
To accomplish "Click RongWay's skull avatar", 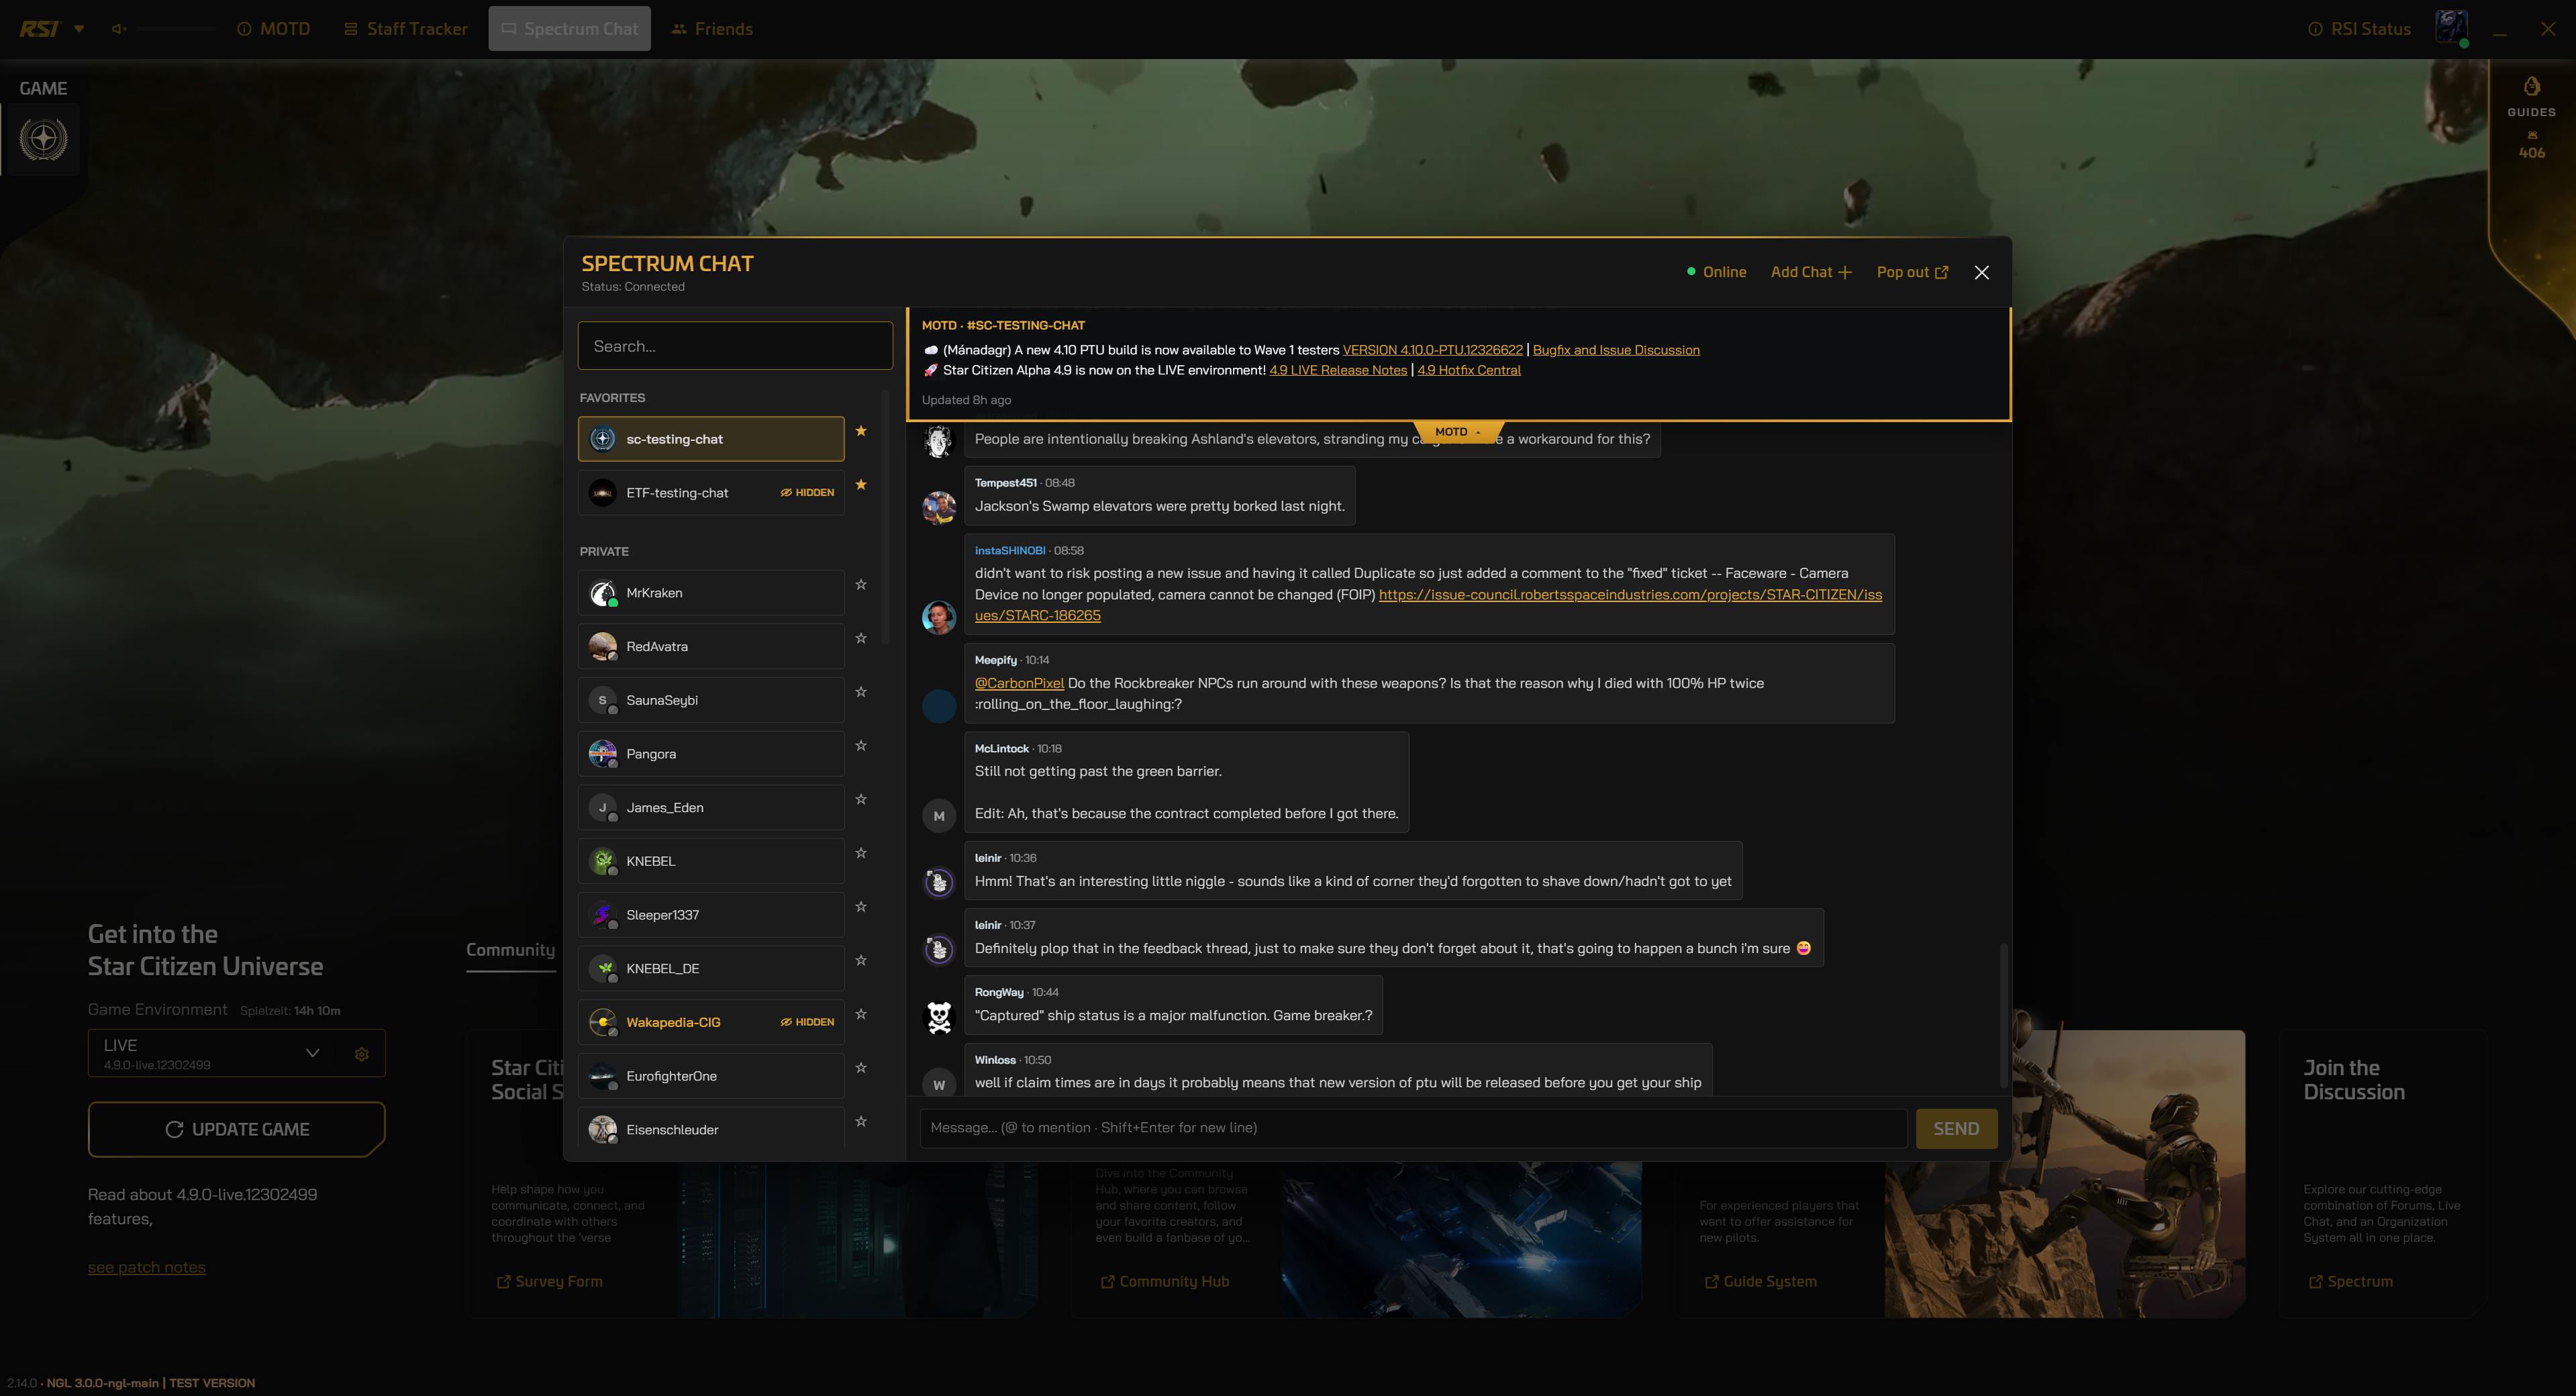I will pyautogui.click(x=938, y=1017).
